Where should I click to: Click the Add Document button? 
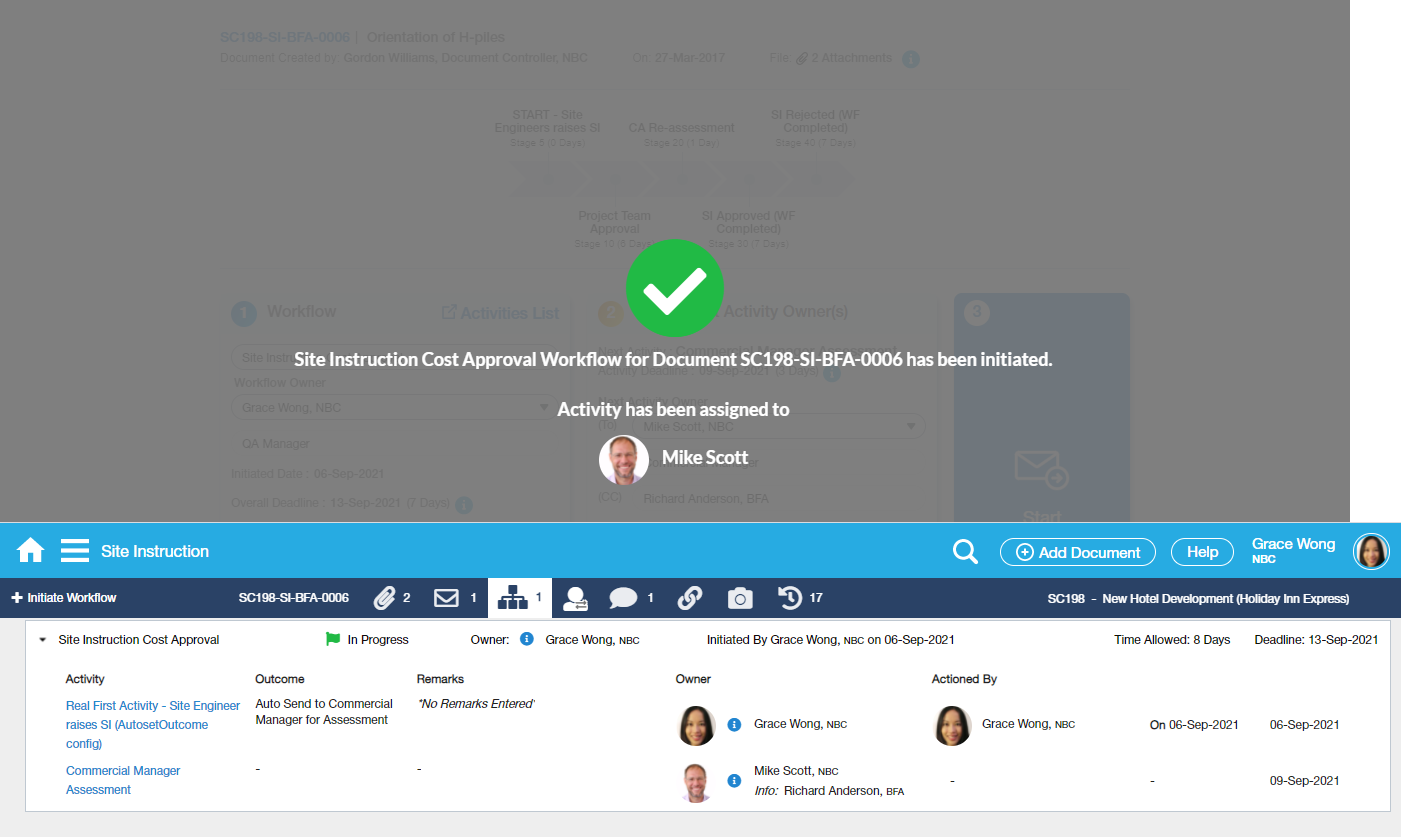click(1078, 552)
